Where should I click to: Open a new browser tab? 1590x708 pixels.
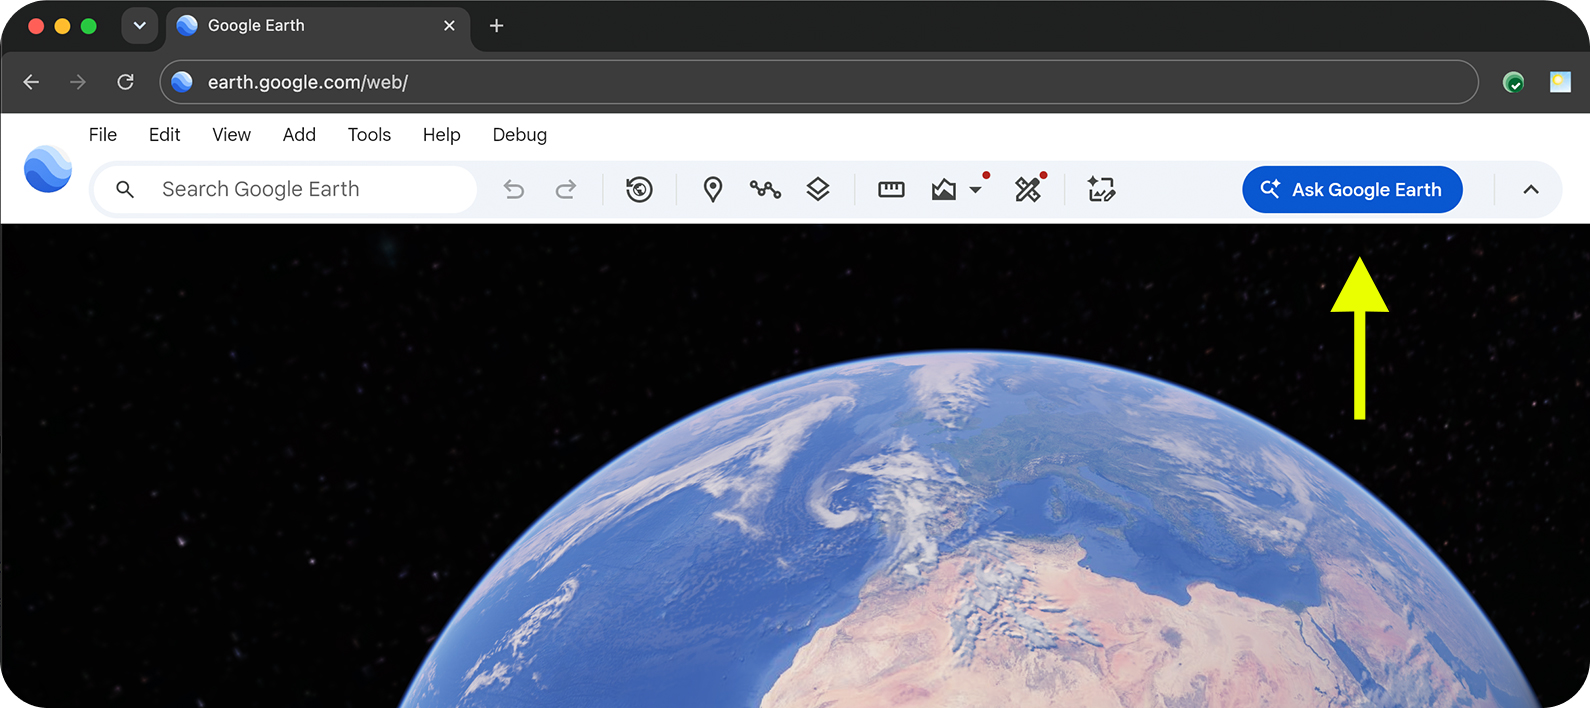point(496,26)
